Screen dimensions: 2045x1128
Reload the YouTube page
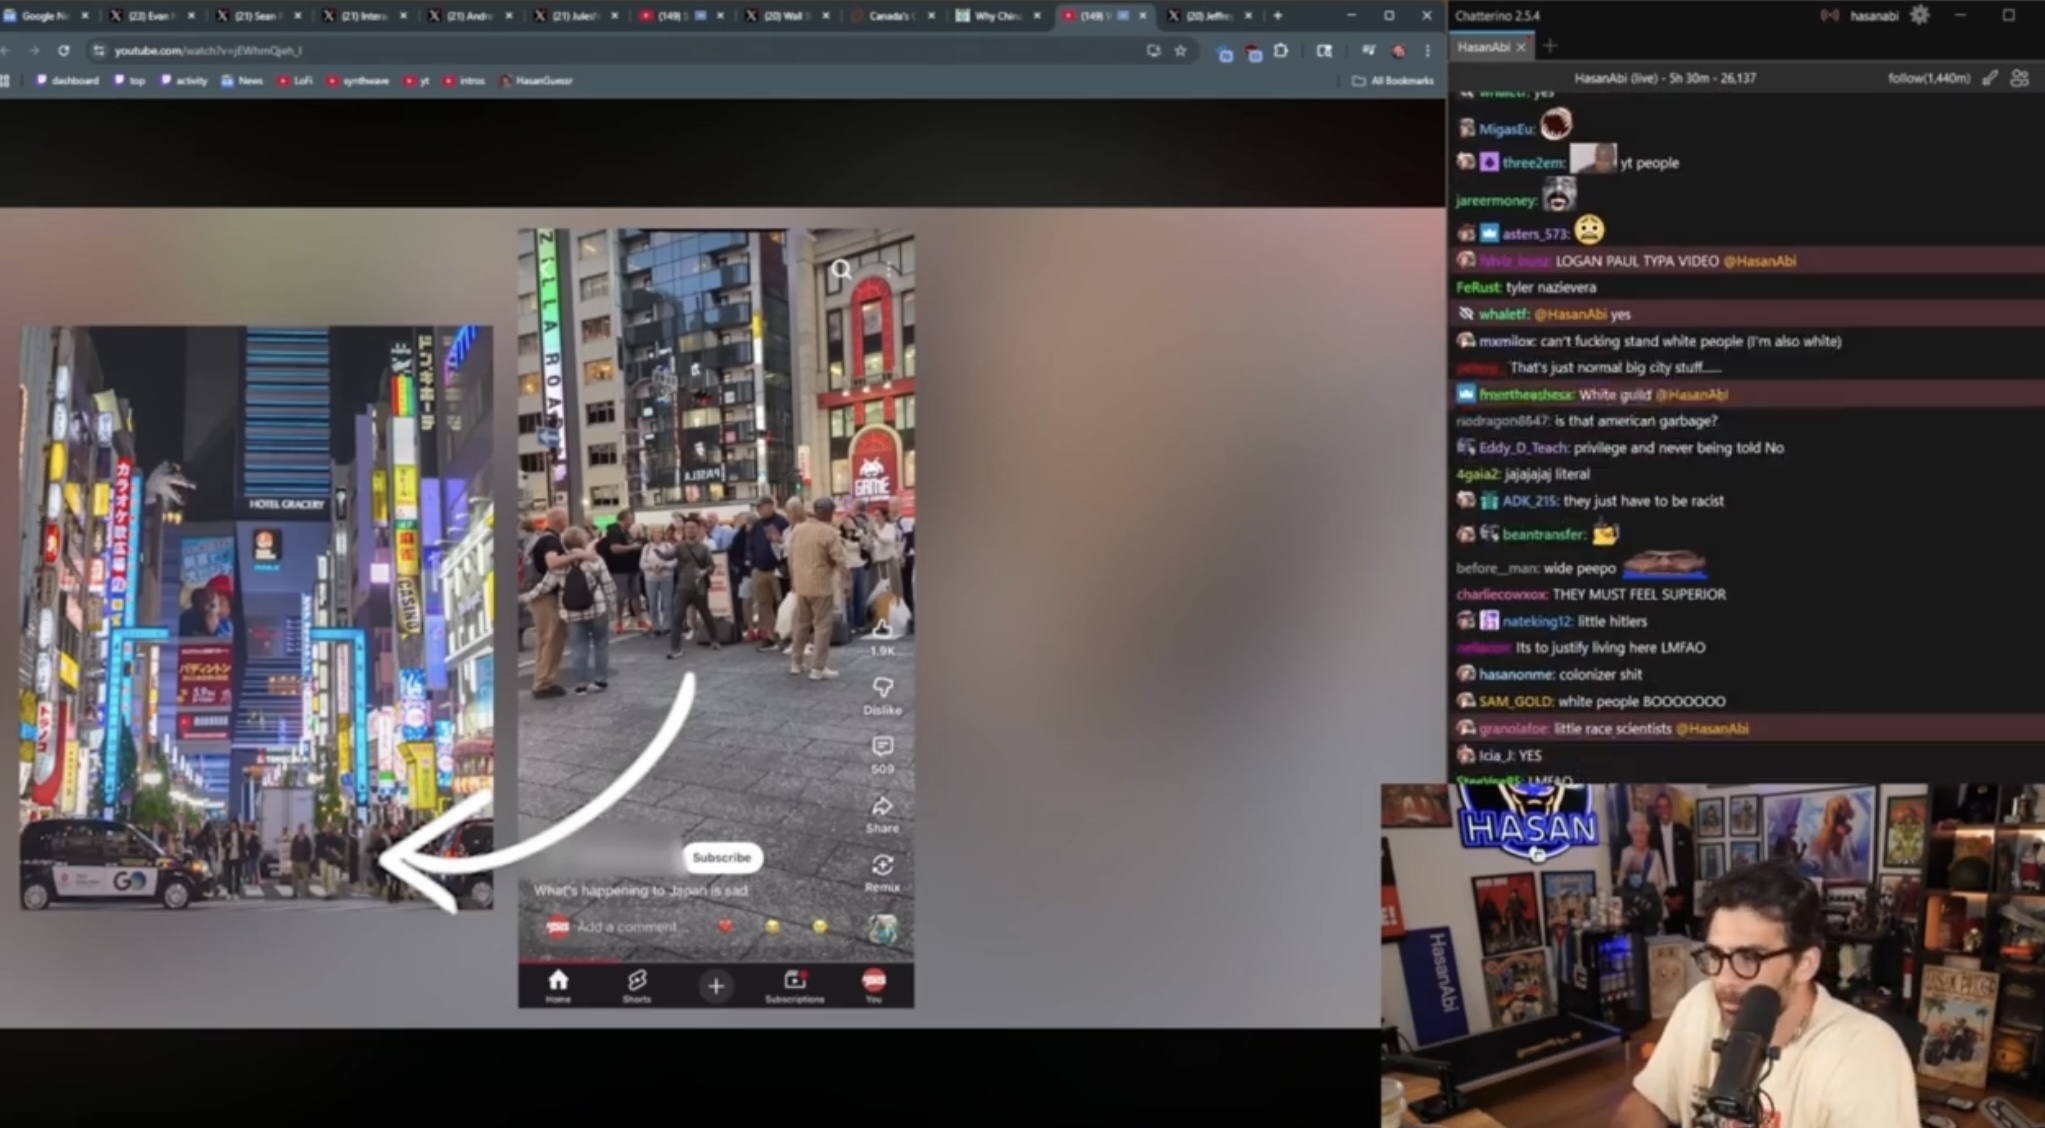(x=63, y=50)
